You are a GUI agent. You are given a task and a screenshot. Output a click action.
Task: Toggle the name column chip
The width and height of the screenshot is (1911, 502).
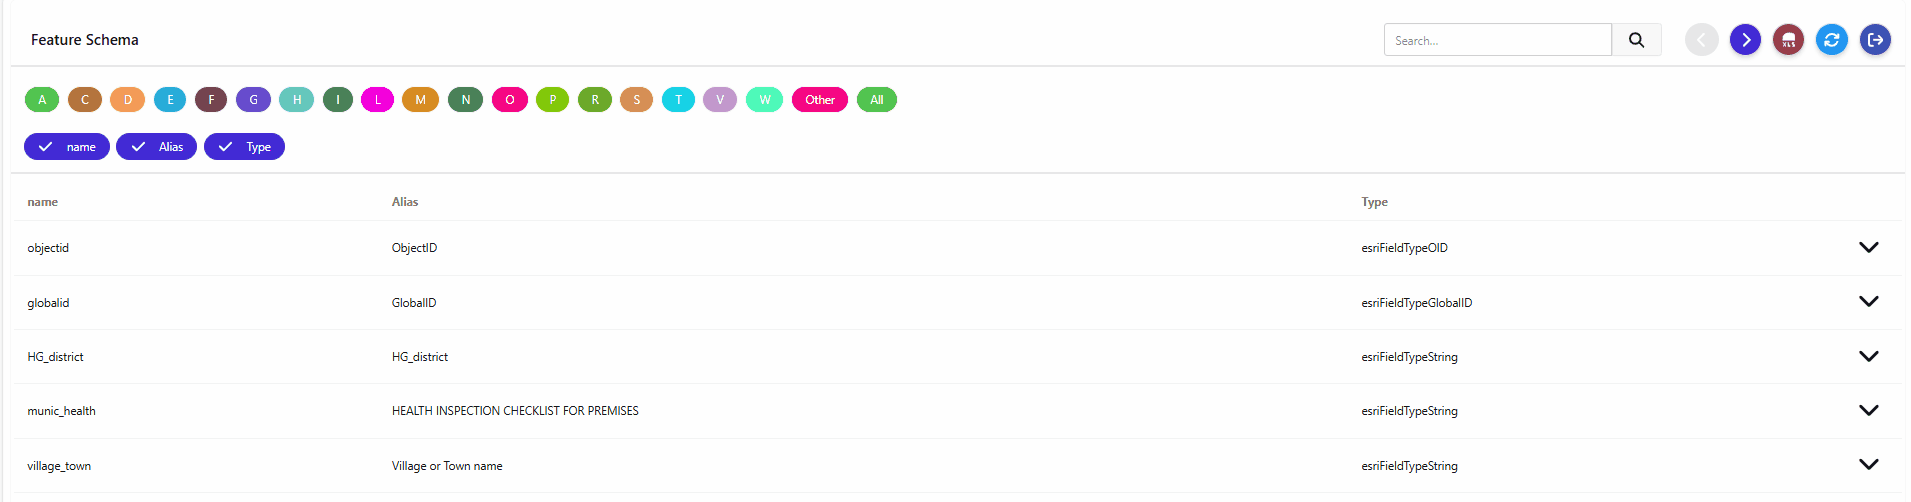click(67, 147)
